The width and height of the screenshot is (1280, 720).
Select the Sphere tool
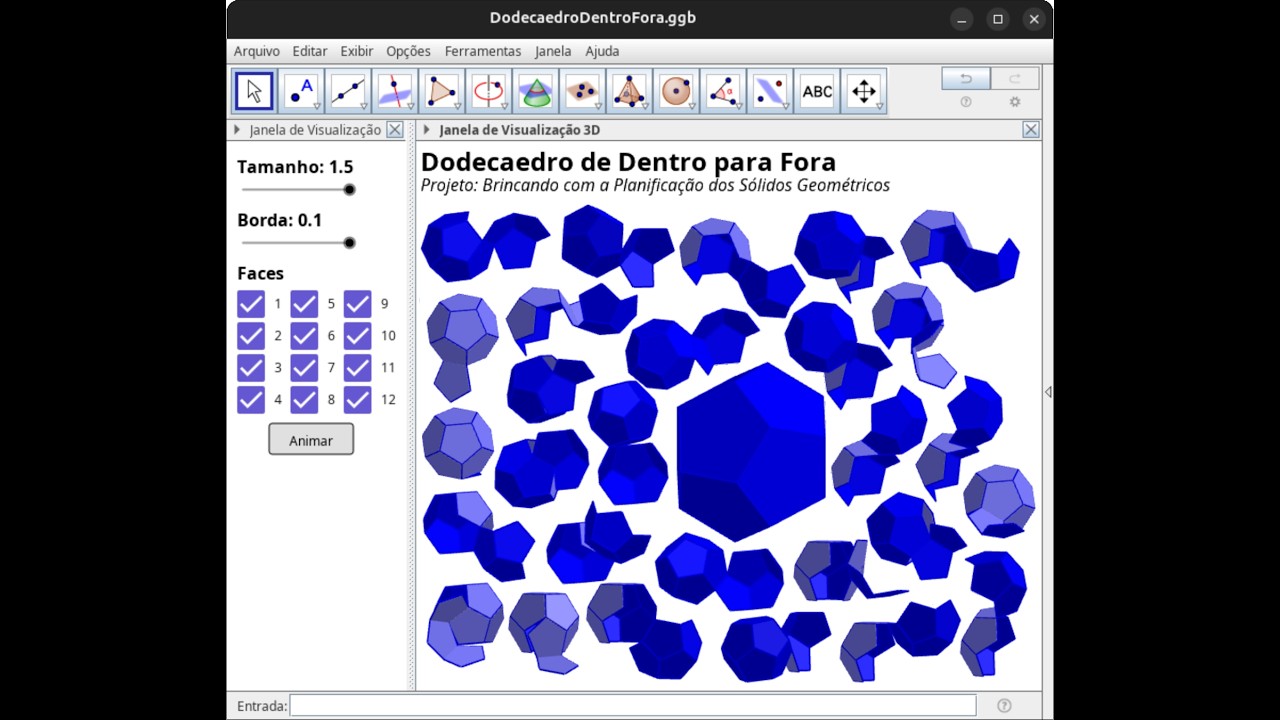pyautogui.click(x=677, y=91)
